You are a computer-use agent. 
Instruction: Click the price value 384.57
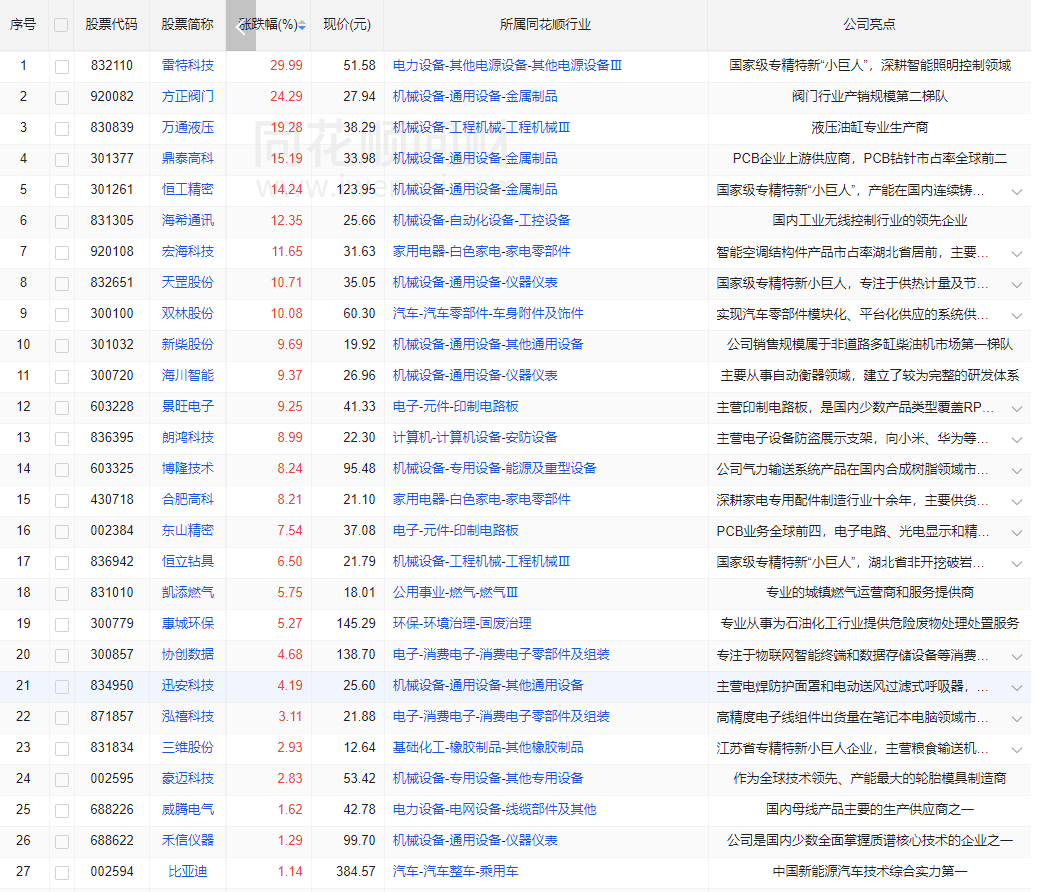[356, 872]
